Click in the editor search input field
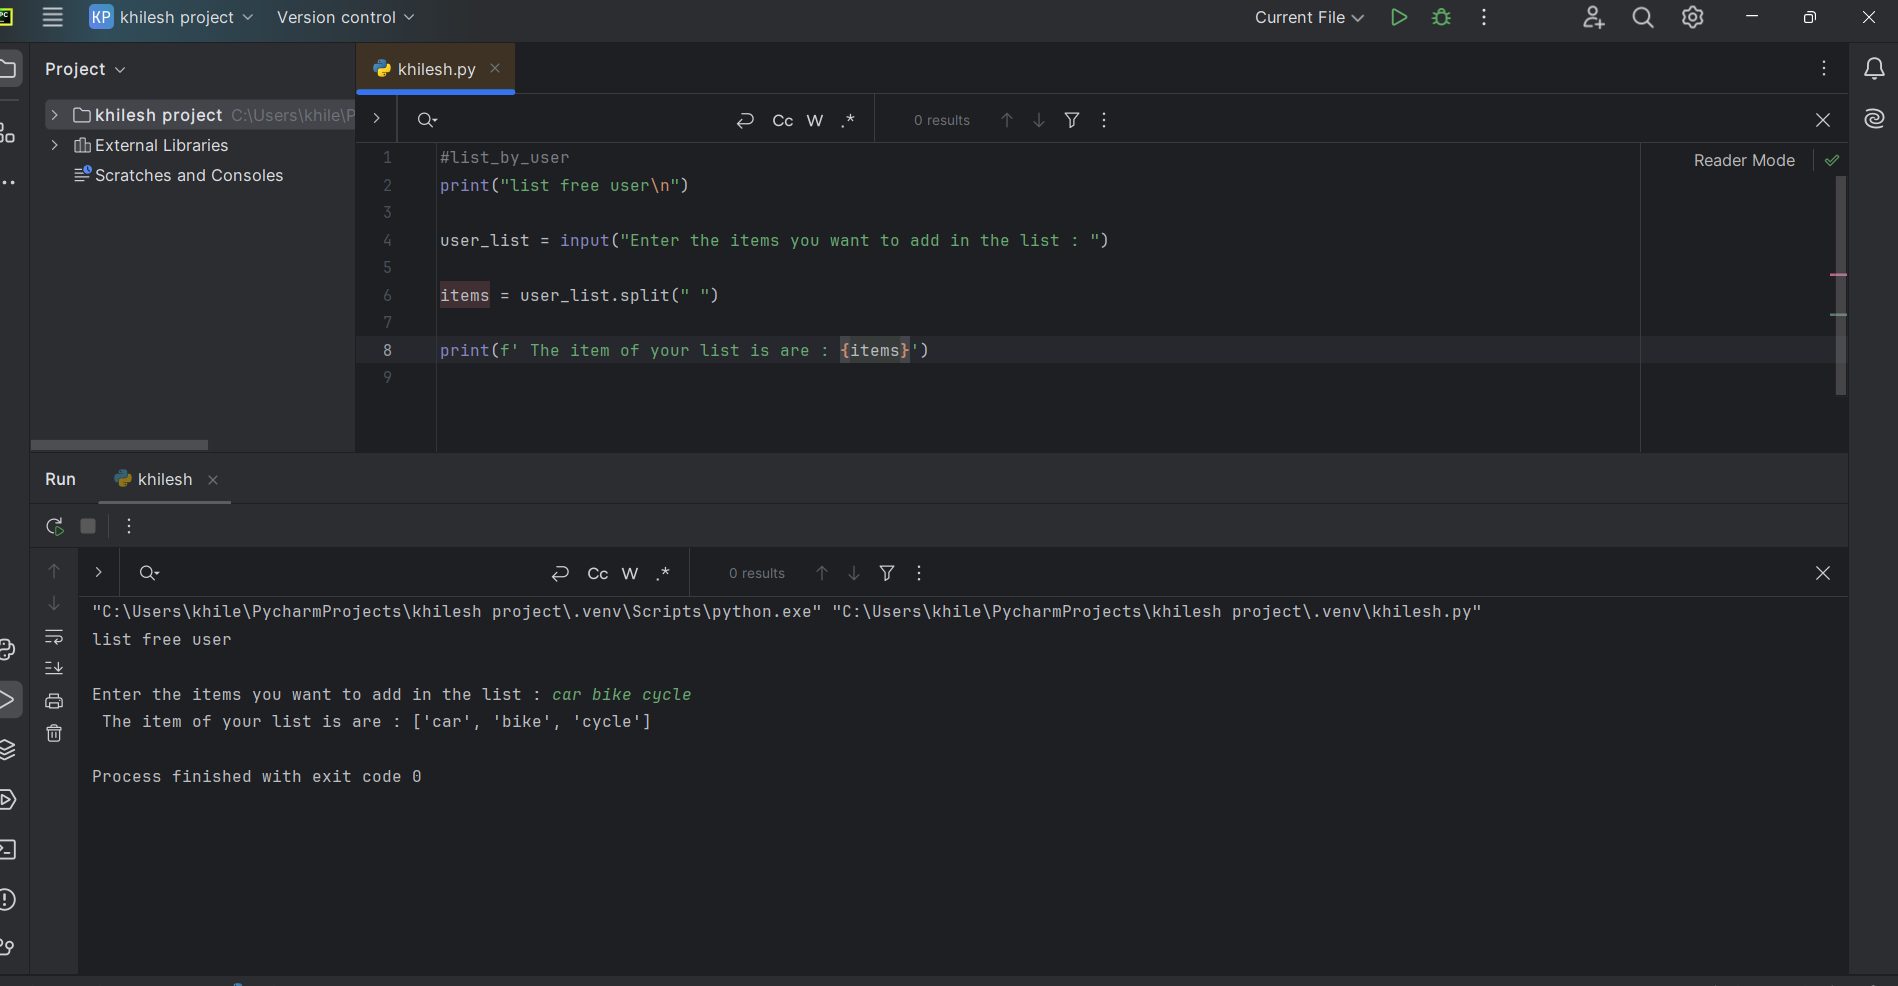Viewport: 1898px width, 986px height. [585, 120]
